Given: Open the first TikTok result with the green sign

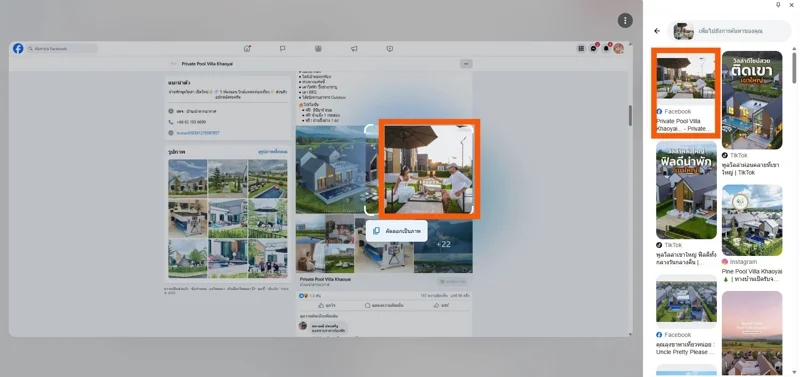Looking at the screenshot, I should 752,100.
